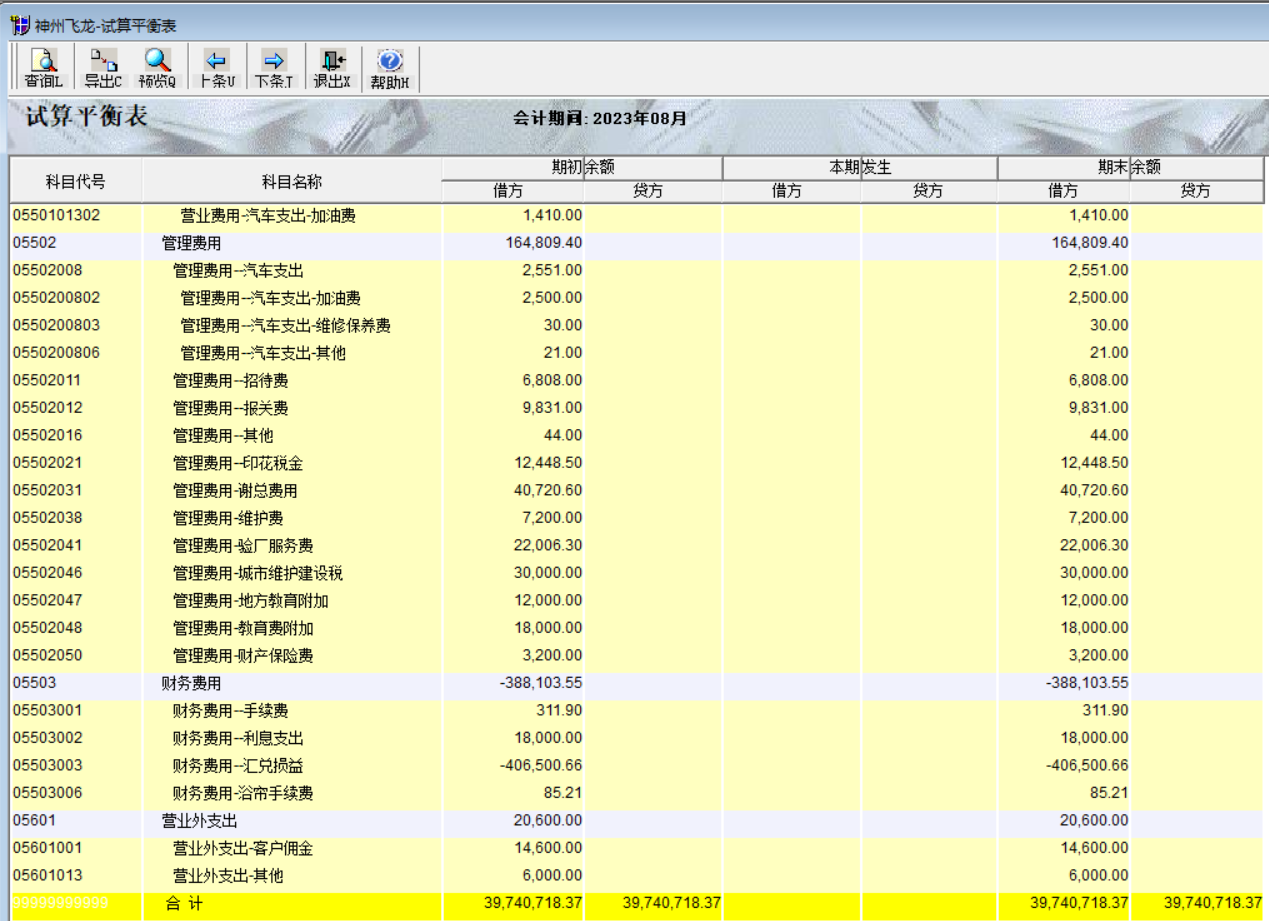Select account code 05502016
Viewport: 1269px width, 921px height.
(x=47, y=435)
